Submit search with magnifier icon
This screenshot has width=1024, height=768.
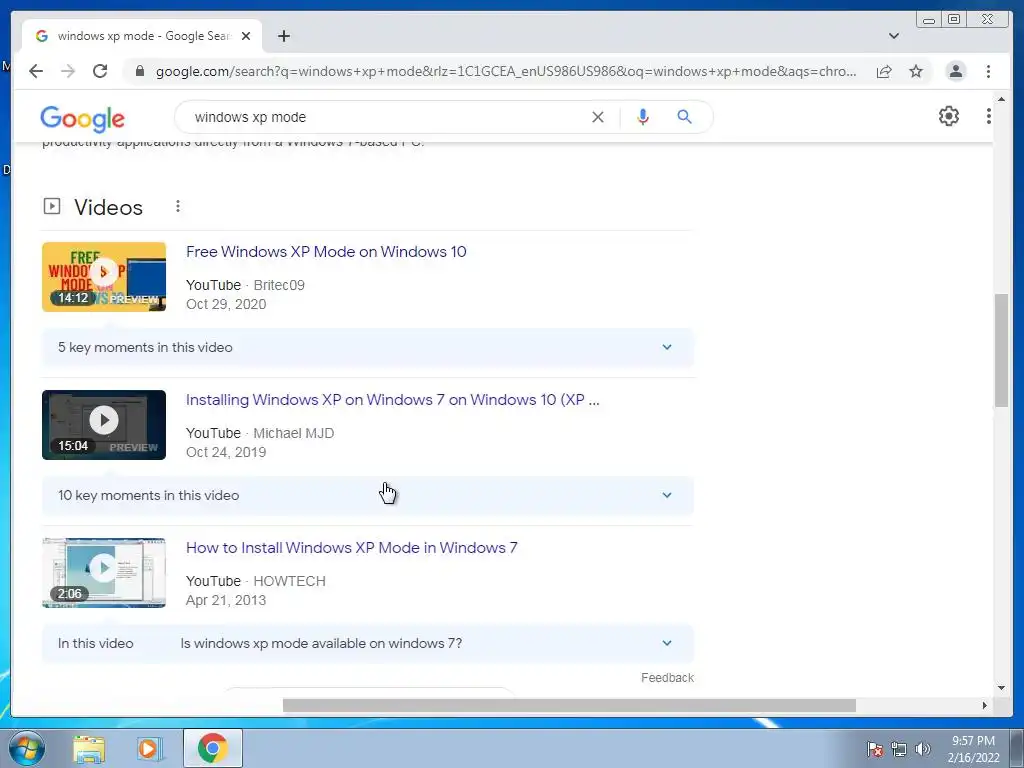(684, 117)
